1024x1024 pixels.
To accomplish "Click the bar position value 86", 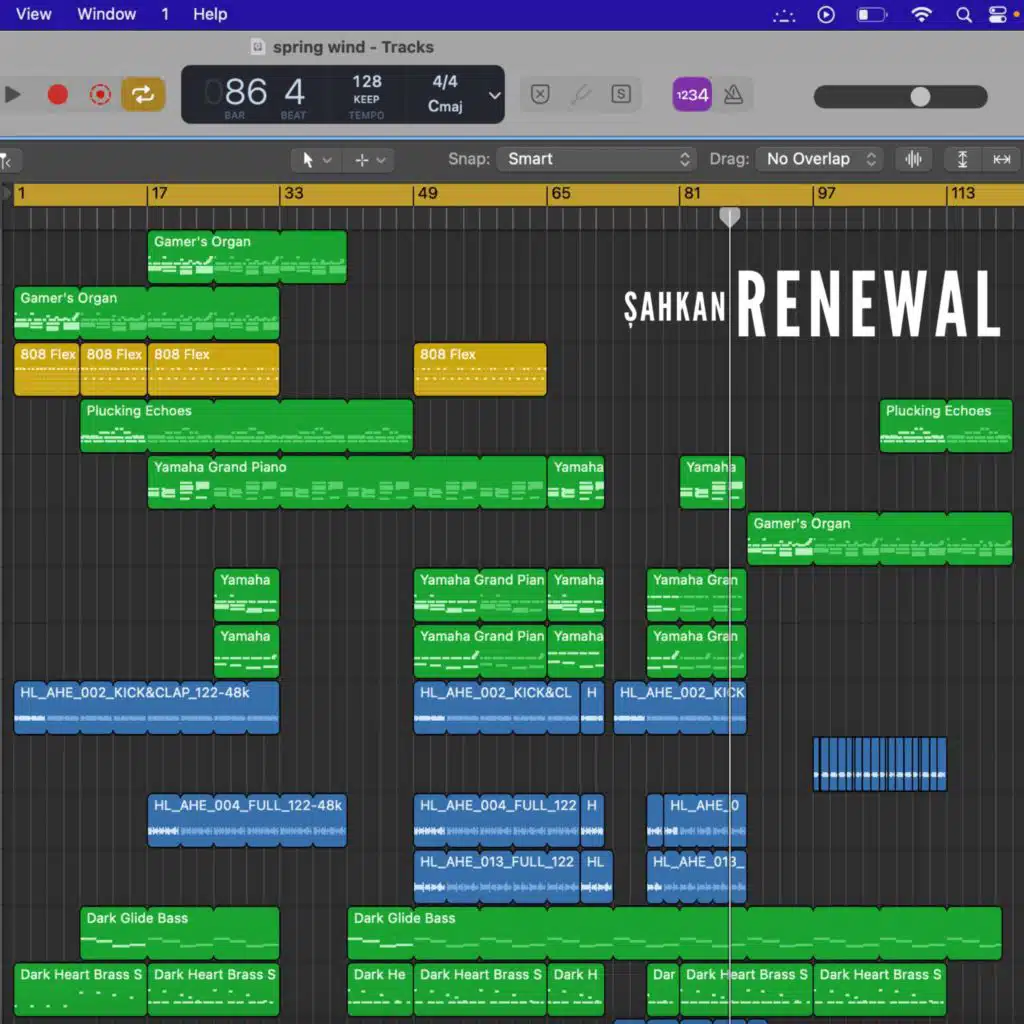I will (x=246, y=91).
